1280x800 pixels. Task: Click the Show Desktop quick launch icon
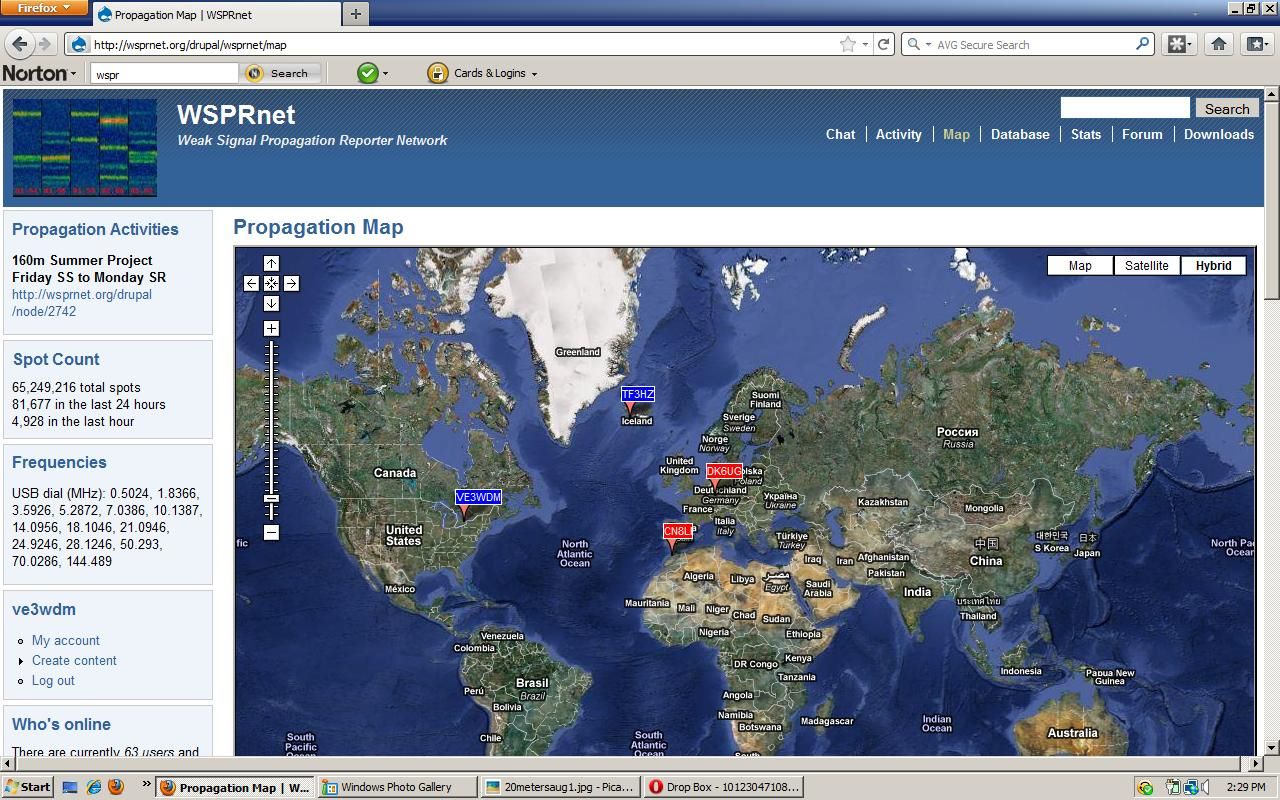click(x=70, y=787)
